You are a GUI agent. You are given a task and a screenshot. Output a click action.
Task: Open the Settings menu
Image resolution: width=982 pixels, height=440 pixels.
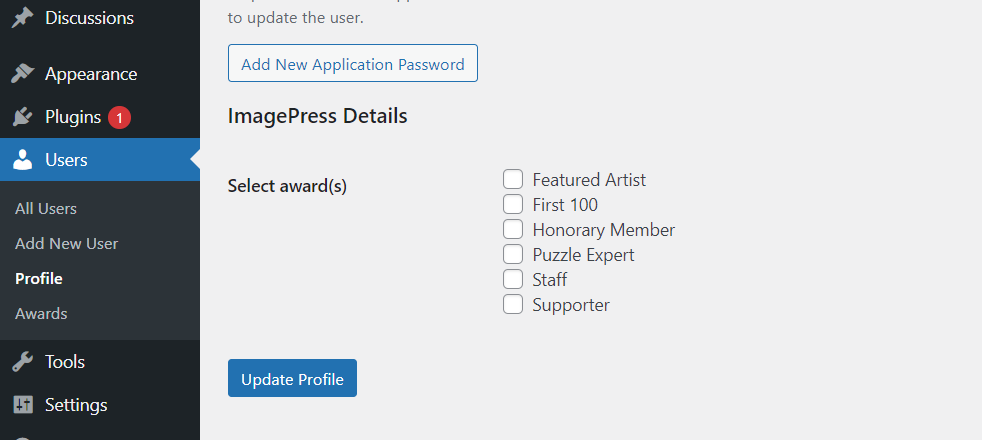click(76, 405)
